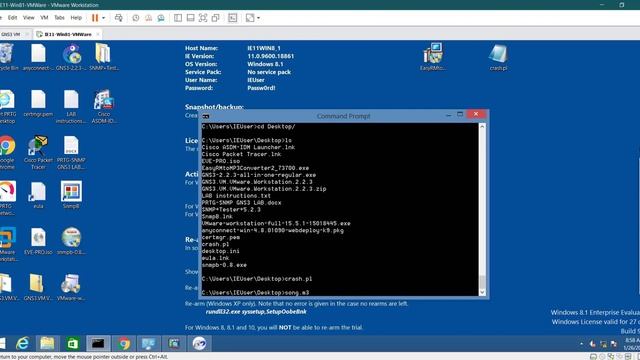
Task: Select the Google Chrome desktop shortcut
Action: point(7,153)
